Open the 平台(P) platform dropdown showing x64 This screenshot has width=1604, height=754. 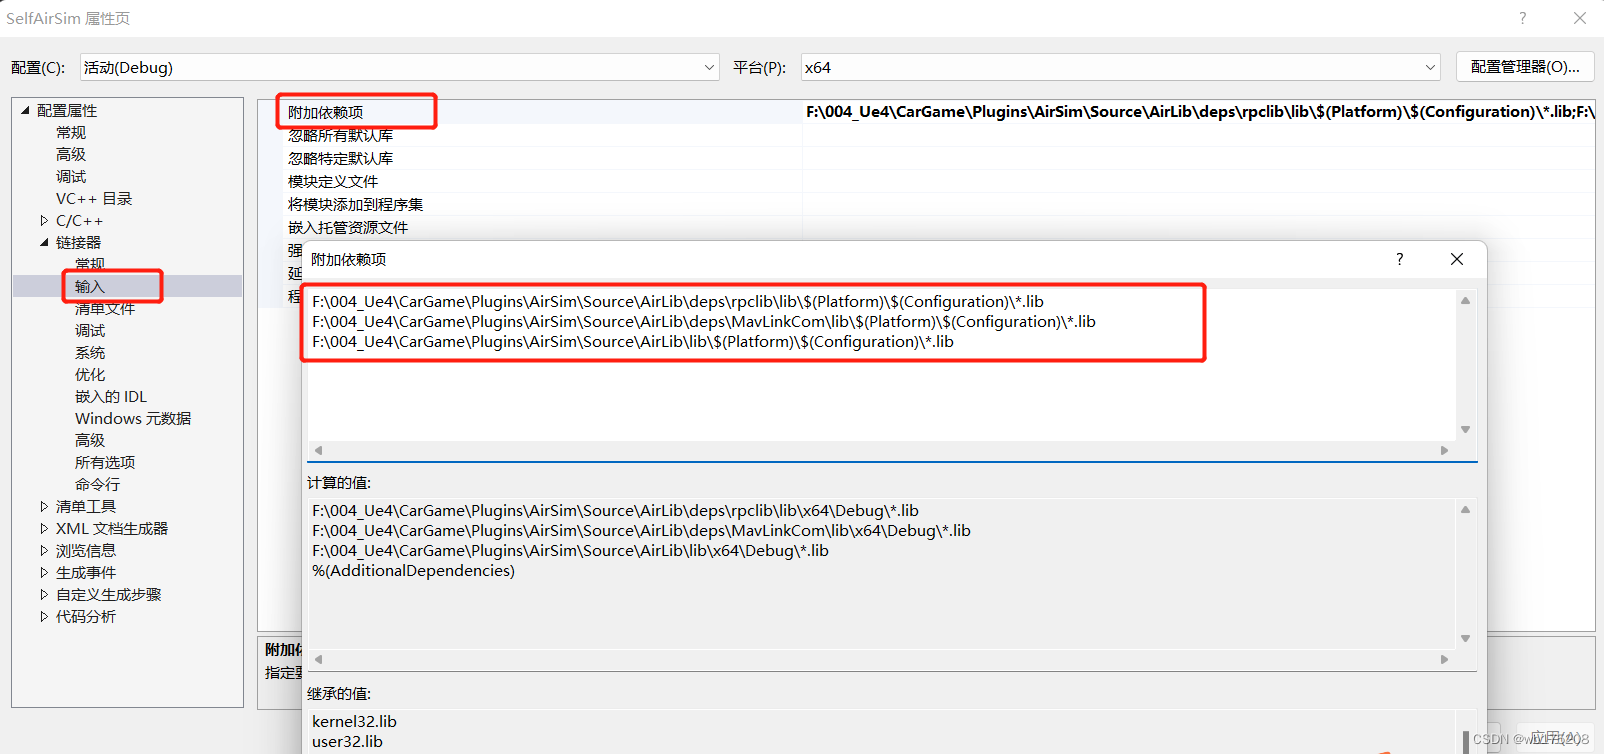pos(1120,67)
